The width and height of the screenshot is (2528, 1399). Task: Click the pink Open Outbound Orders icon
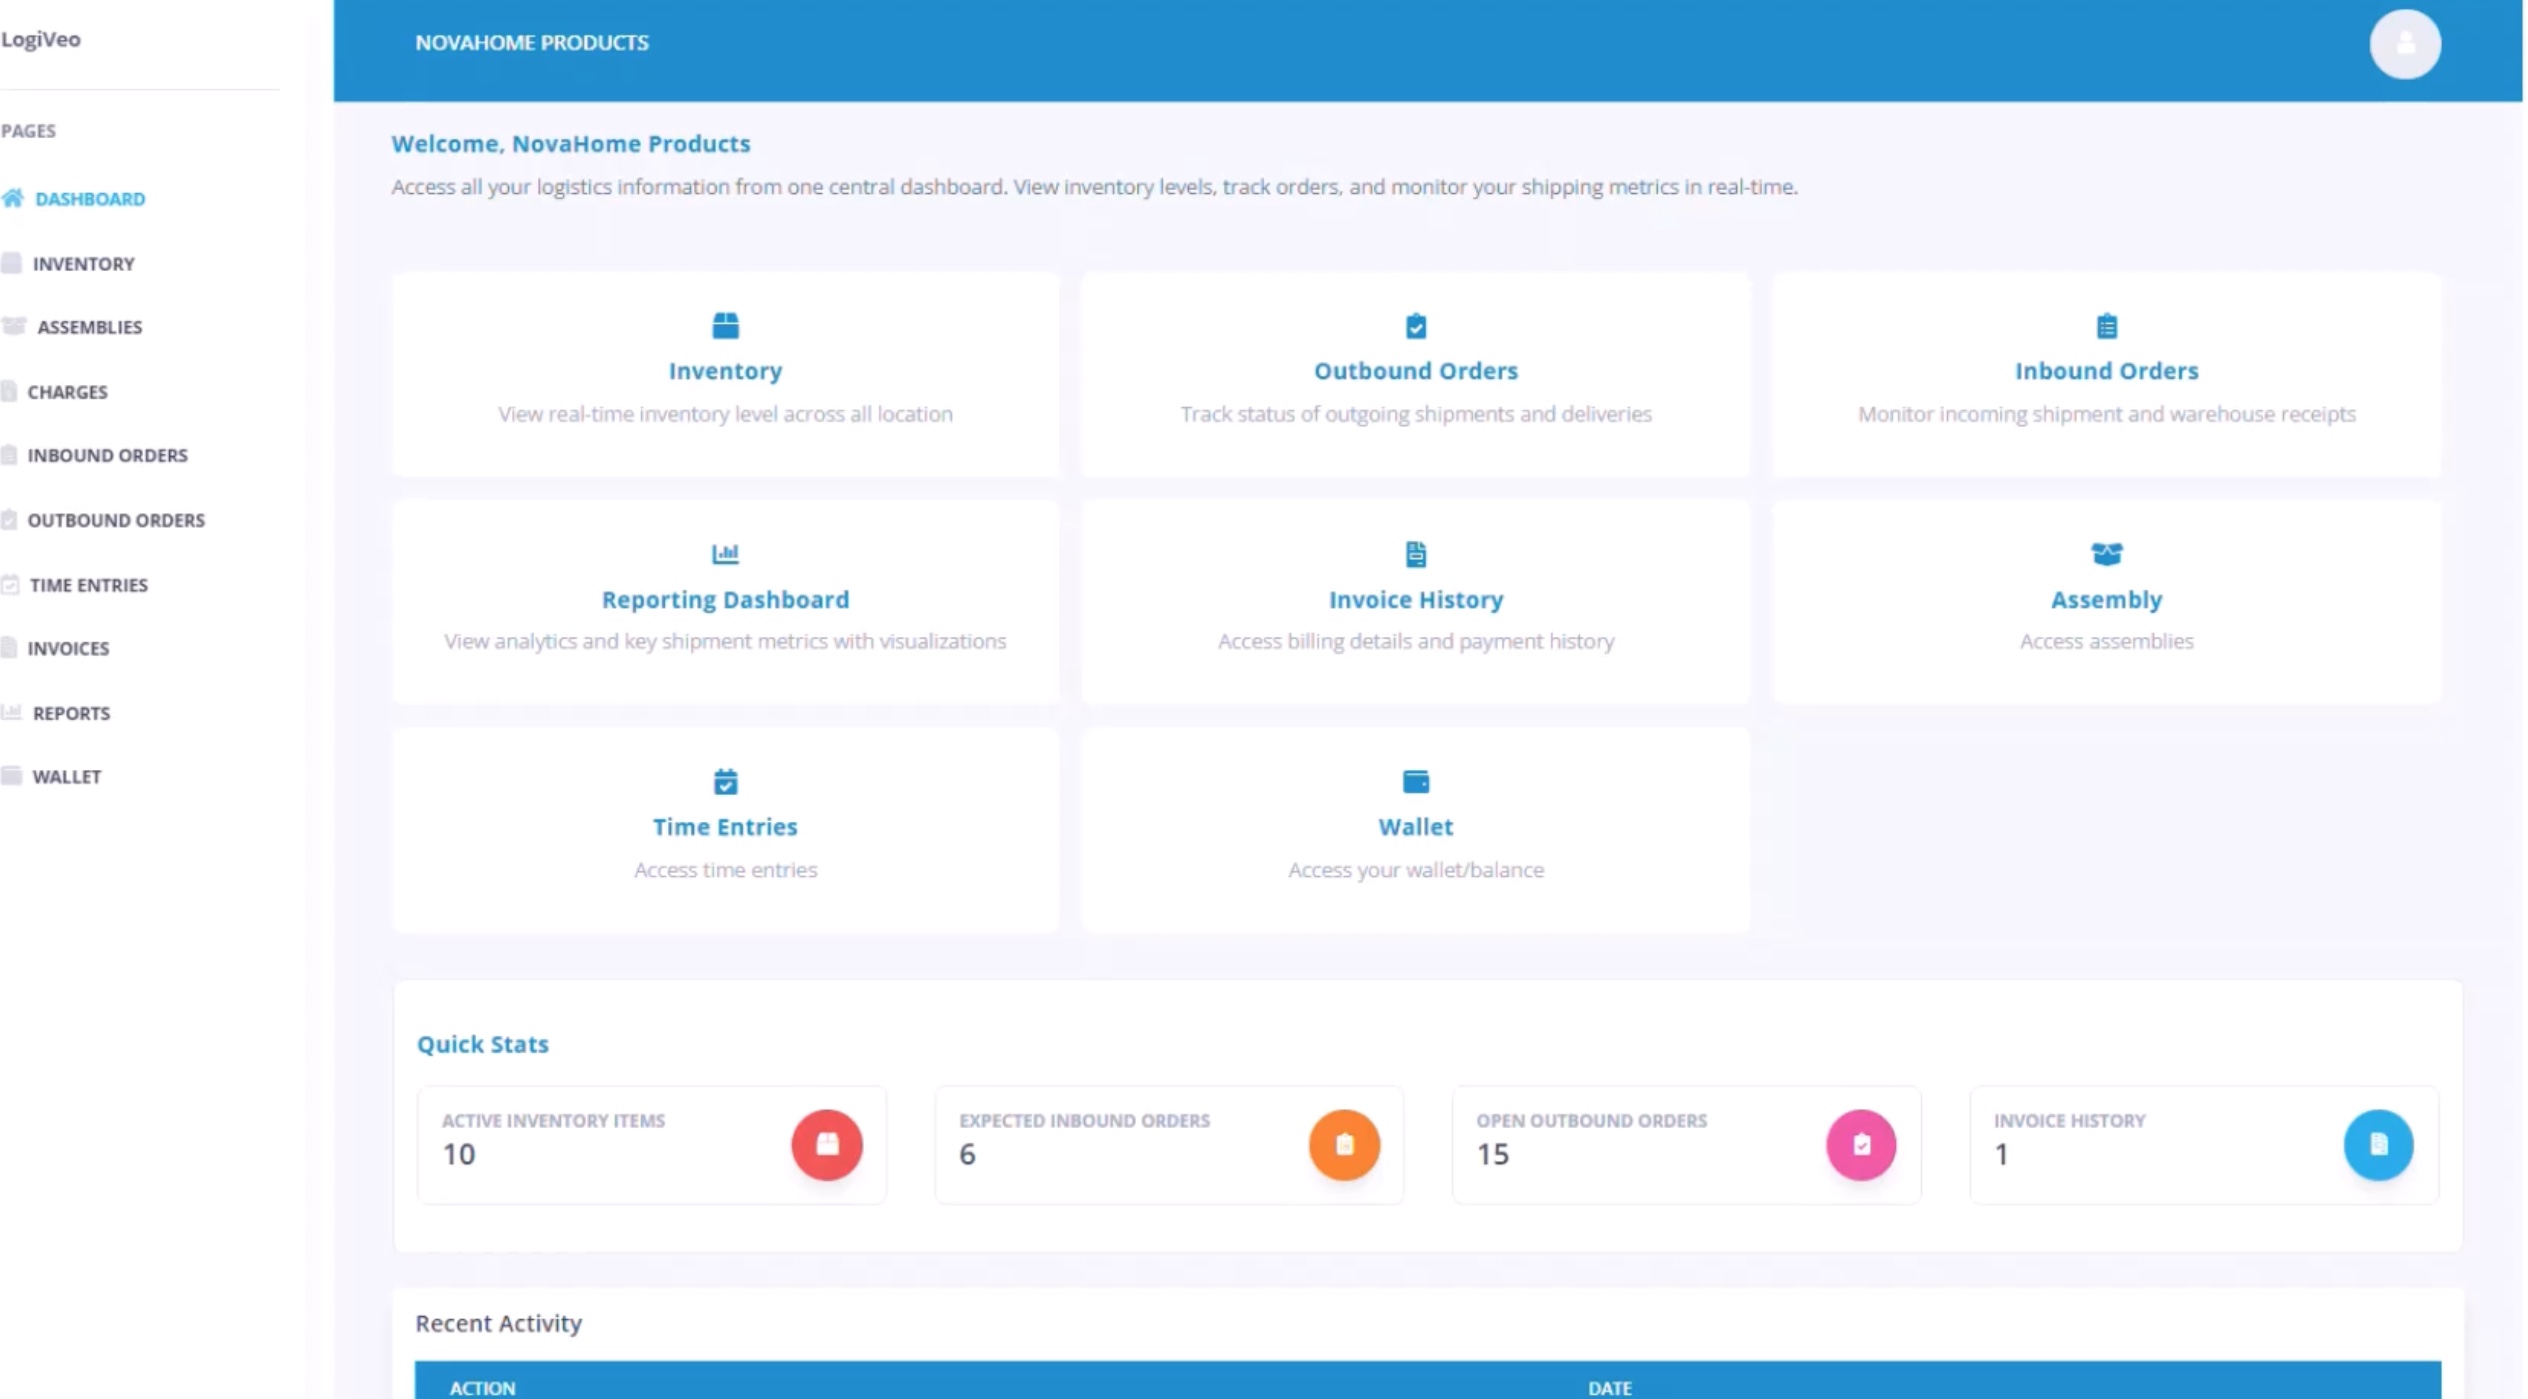1860,1144
